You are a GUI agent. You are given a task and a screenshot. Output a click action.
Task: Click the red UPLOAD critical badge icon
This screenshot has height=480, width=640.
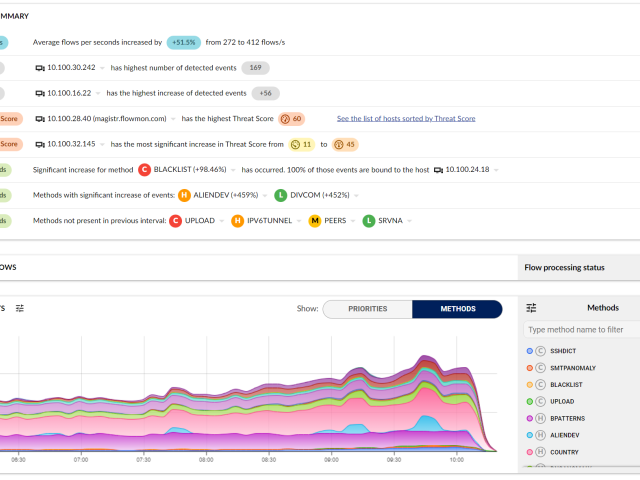175,220
